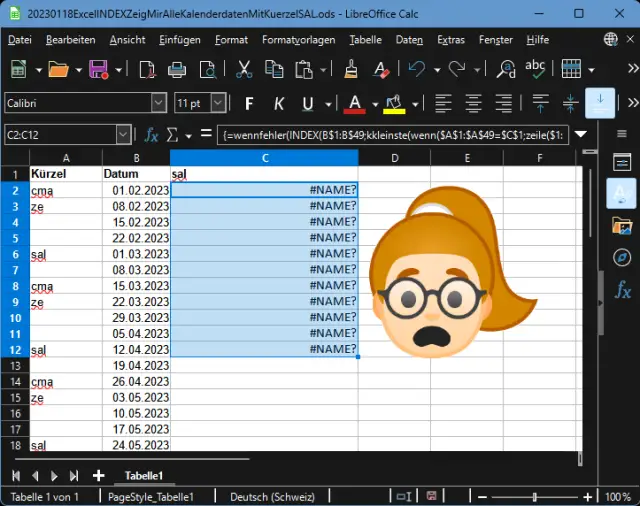Click the Cut scissors icon
This screenshot has height=506, width=640.
(244, 69)
